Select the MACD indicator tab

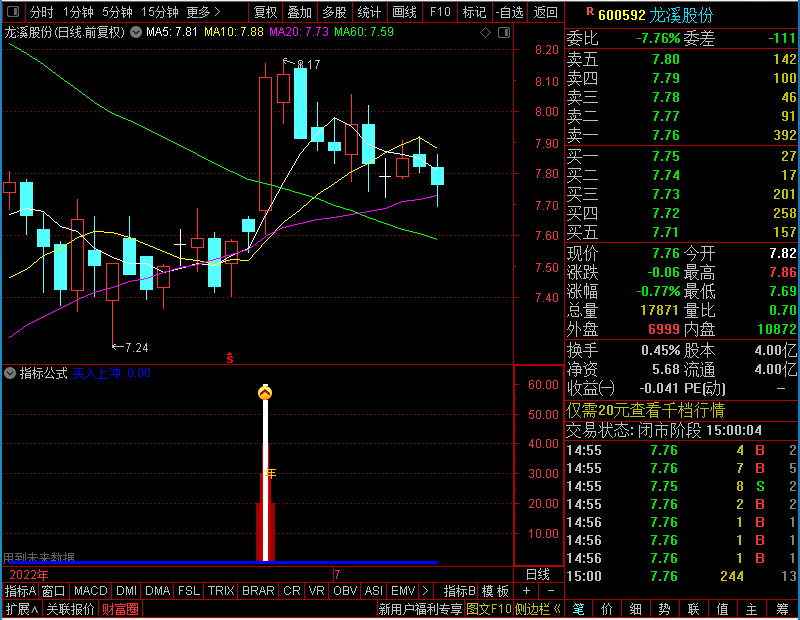click(x=91, y=591)
